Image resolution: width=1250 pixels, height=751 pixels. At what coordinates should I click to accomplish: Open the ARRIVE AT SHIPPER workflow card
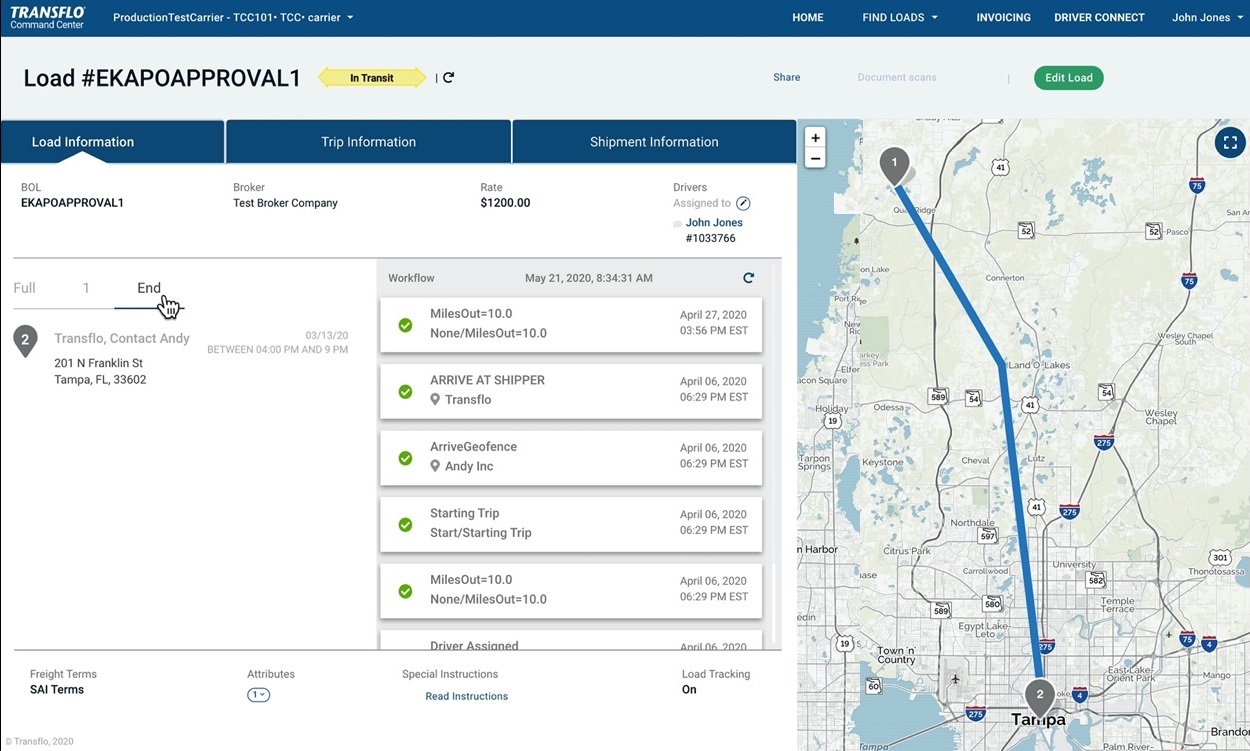click(x=571, y=390)
